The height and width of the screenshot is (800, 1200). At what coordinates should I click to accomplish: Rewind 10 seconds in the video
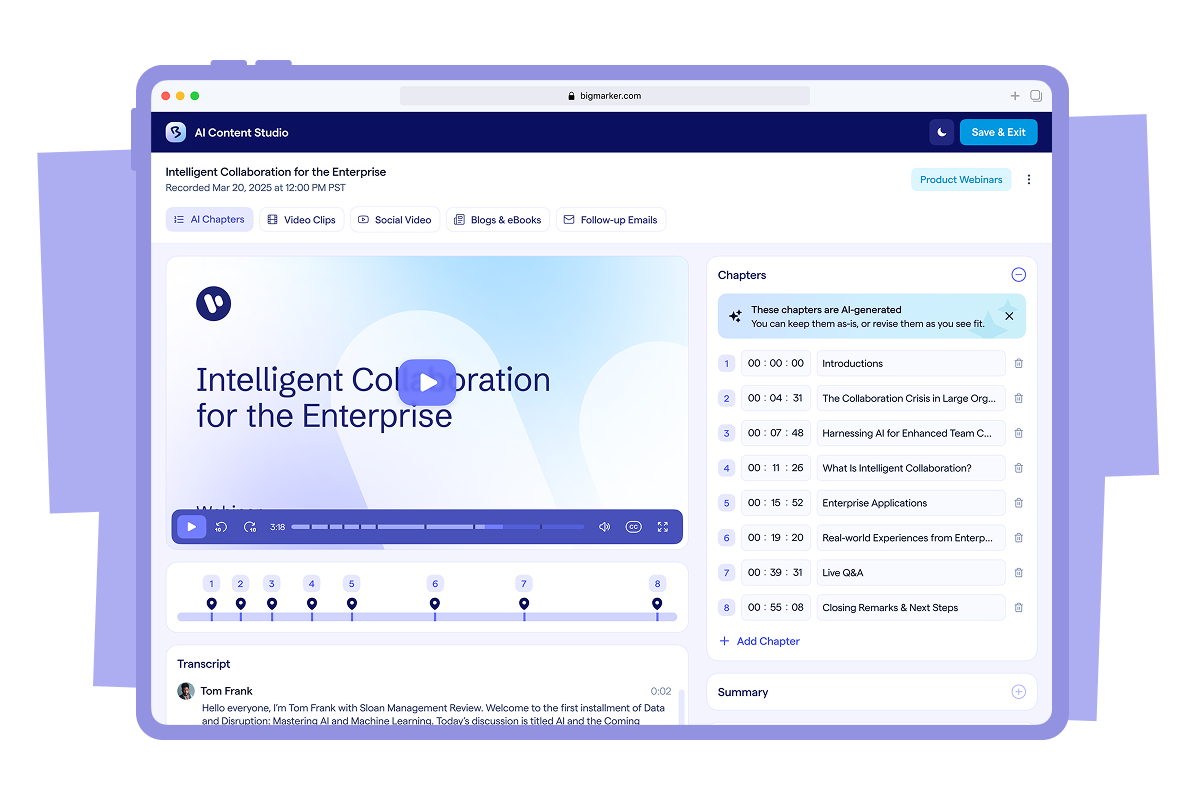(x=221, y=527)
